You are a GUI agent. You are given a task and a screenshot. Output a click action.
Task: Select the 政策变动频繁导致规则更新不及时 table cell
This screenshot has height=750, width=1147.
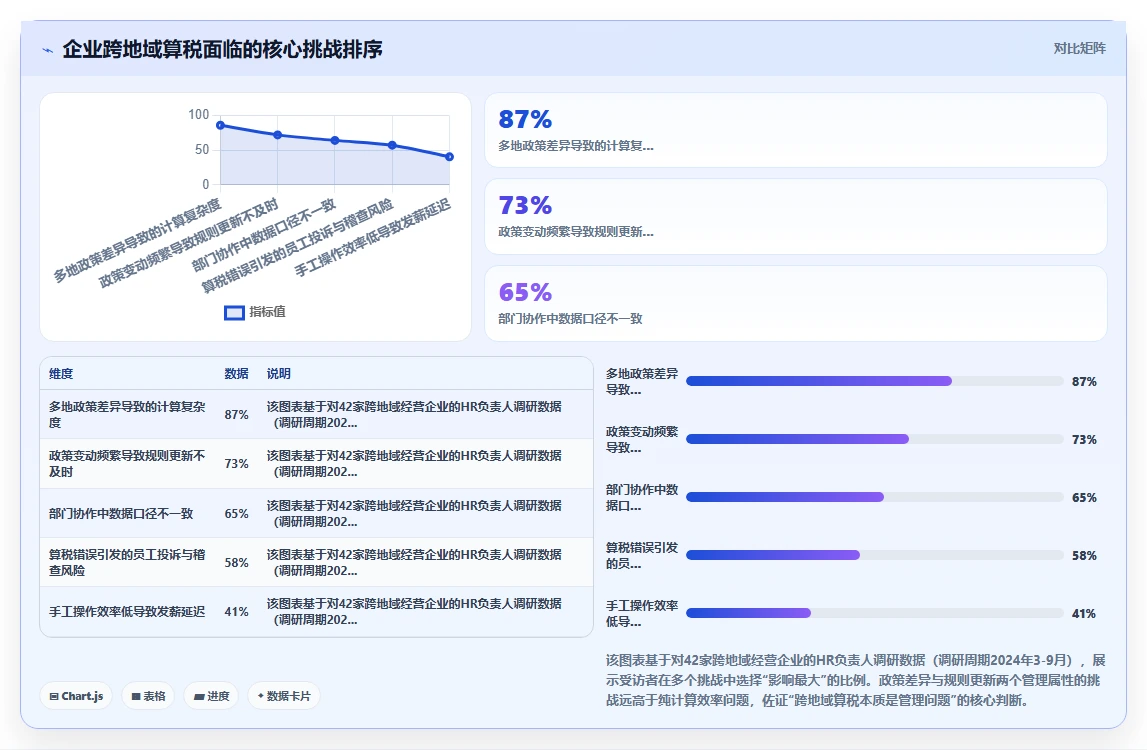[128, 463]
